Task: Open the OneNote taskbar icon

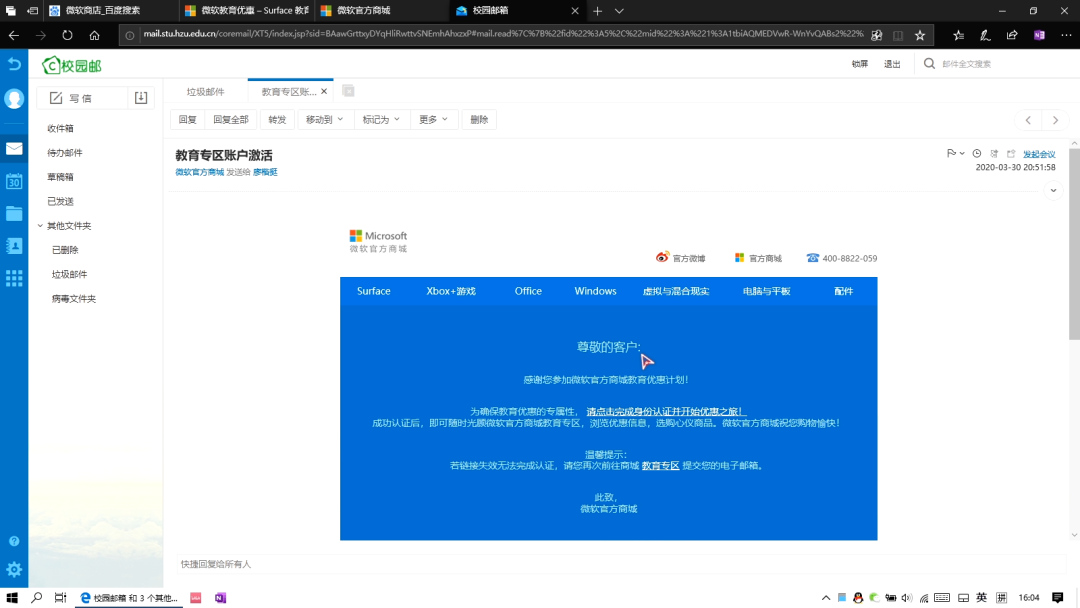Action: pyautogui.click(x=220, y=598)
